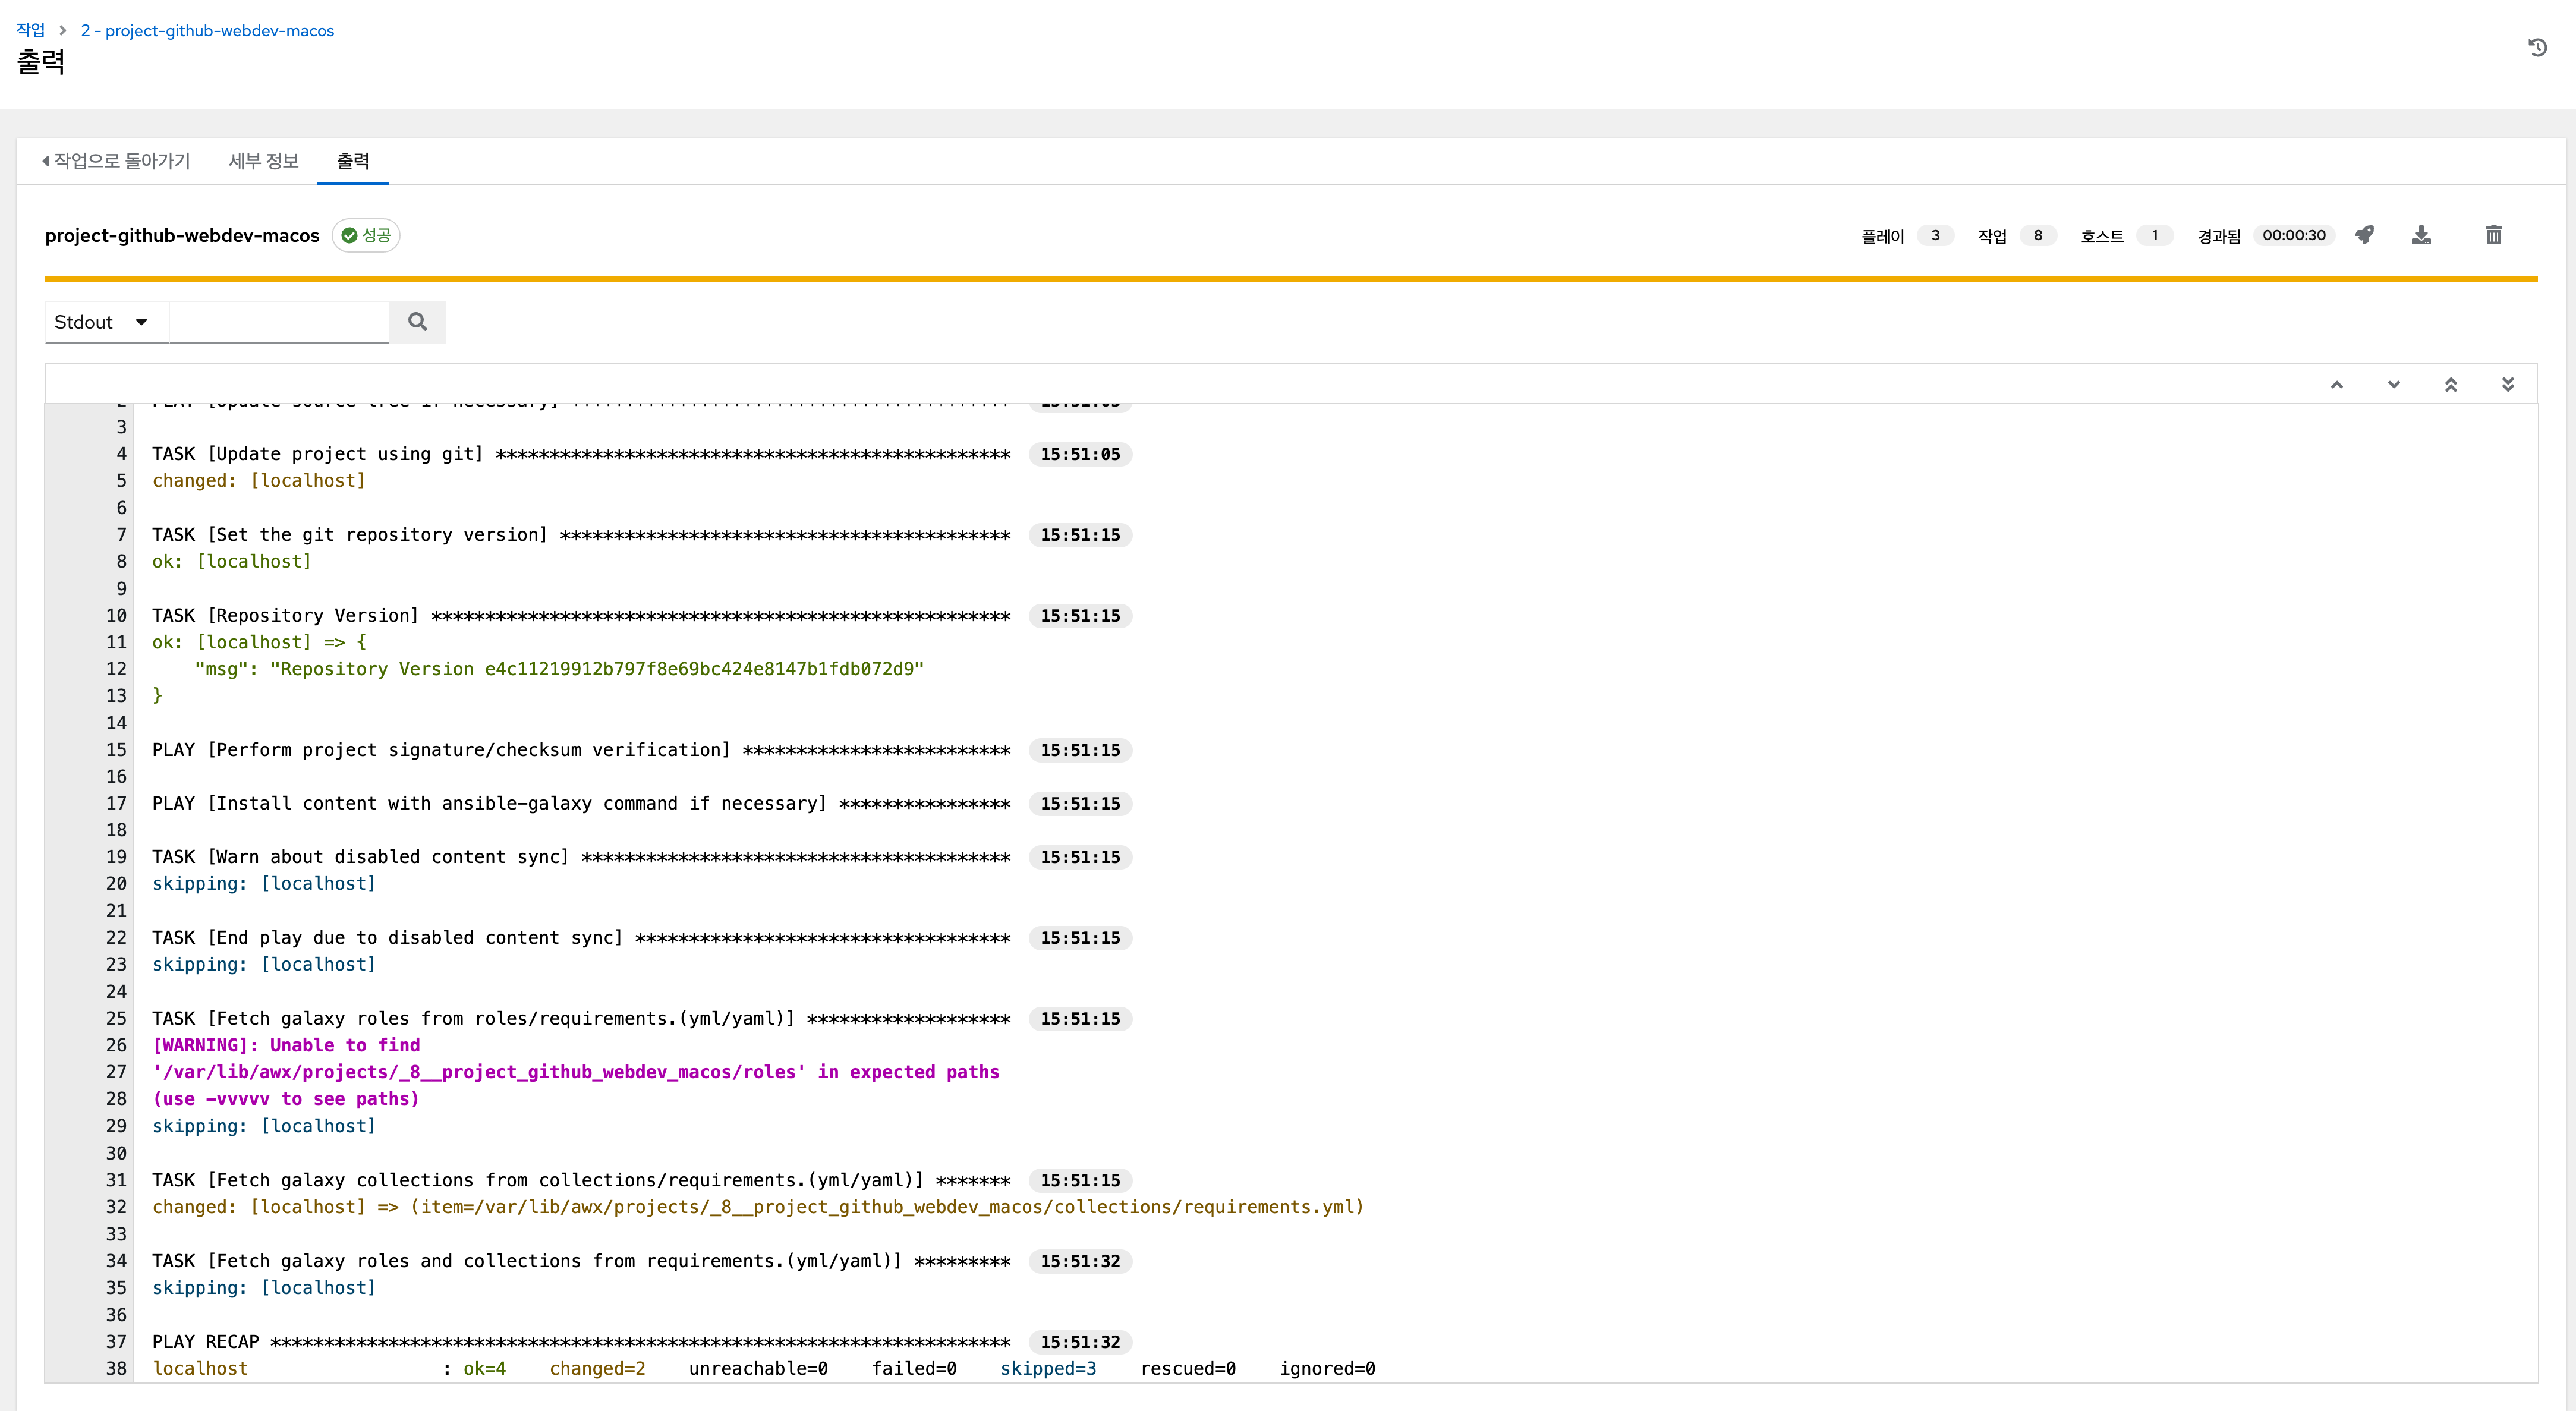Click skipped=3 in recap

tap(1048, 1369)
